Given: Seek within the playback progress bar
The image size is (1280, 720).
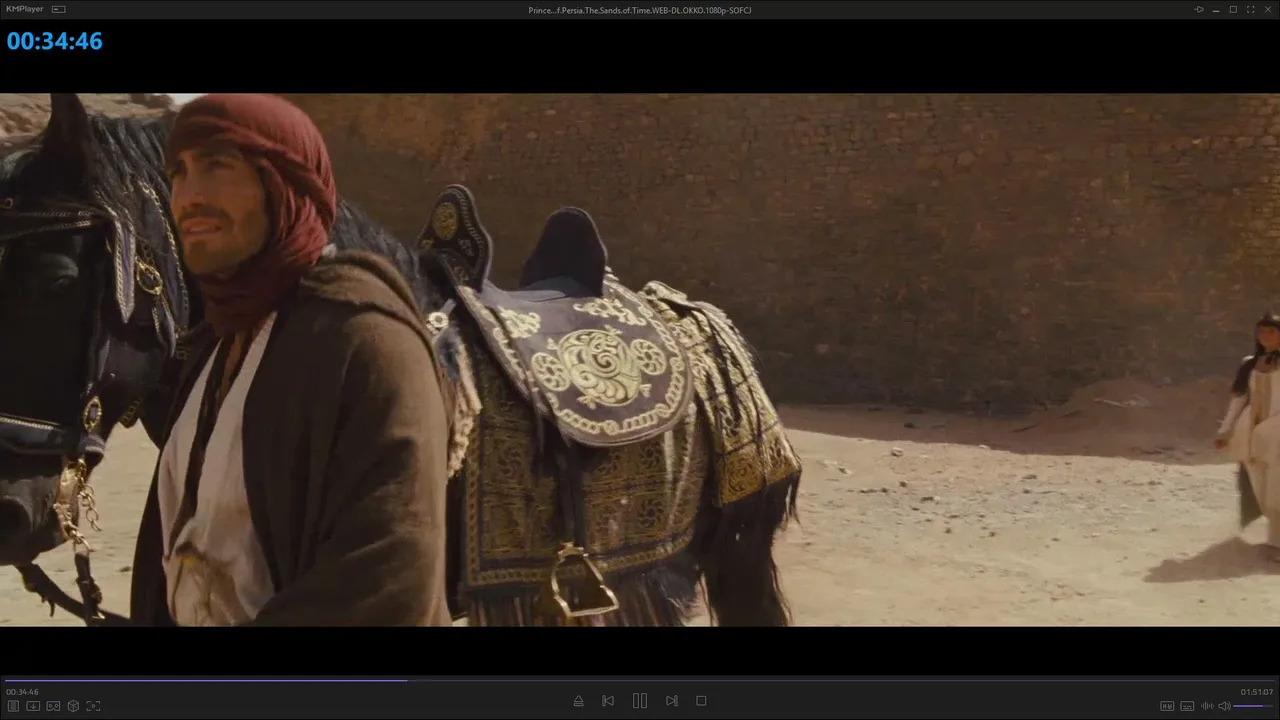Looking at the screenshot, I should click(x=640, y=680).
